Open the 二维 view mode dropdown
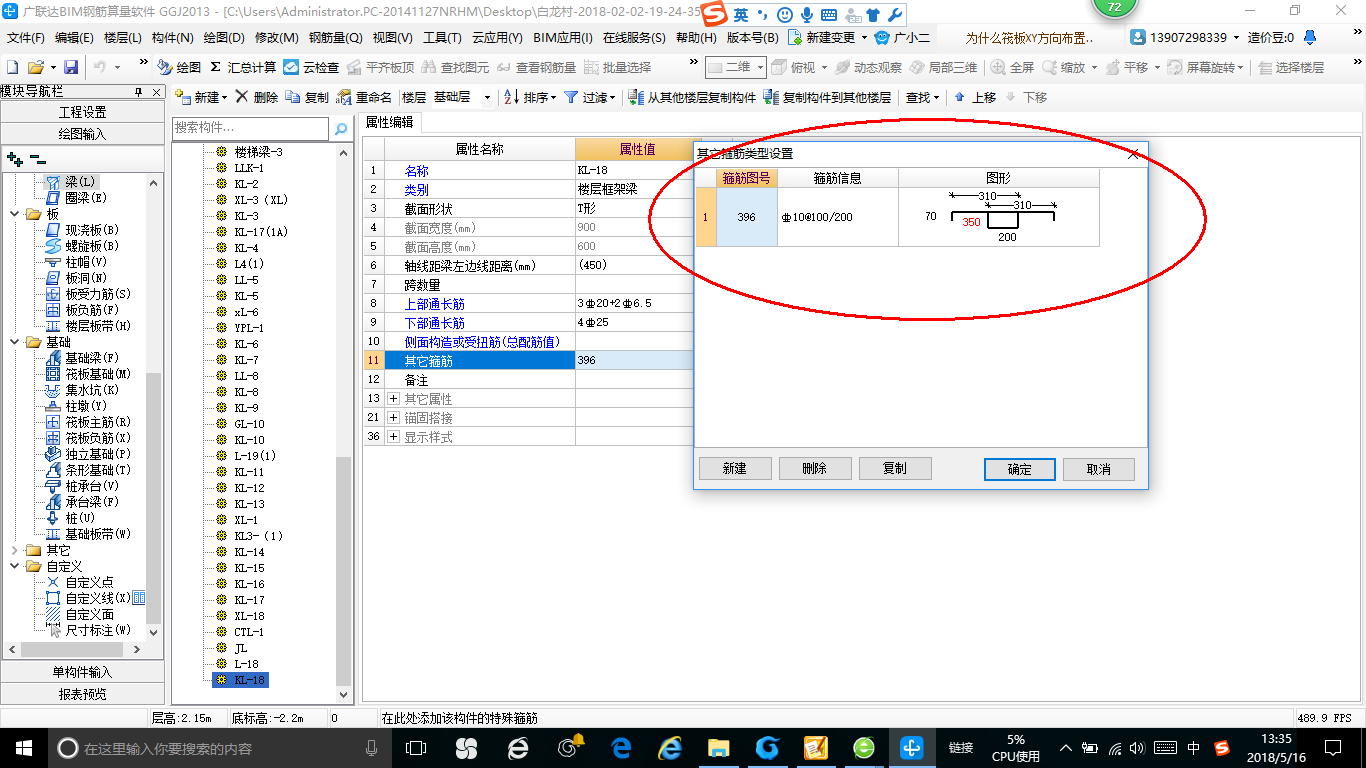Image resolution: width=1366 pixels, height=768 pixels. (x=761, y=67)
